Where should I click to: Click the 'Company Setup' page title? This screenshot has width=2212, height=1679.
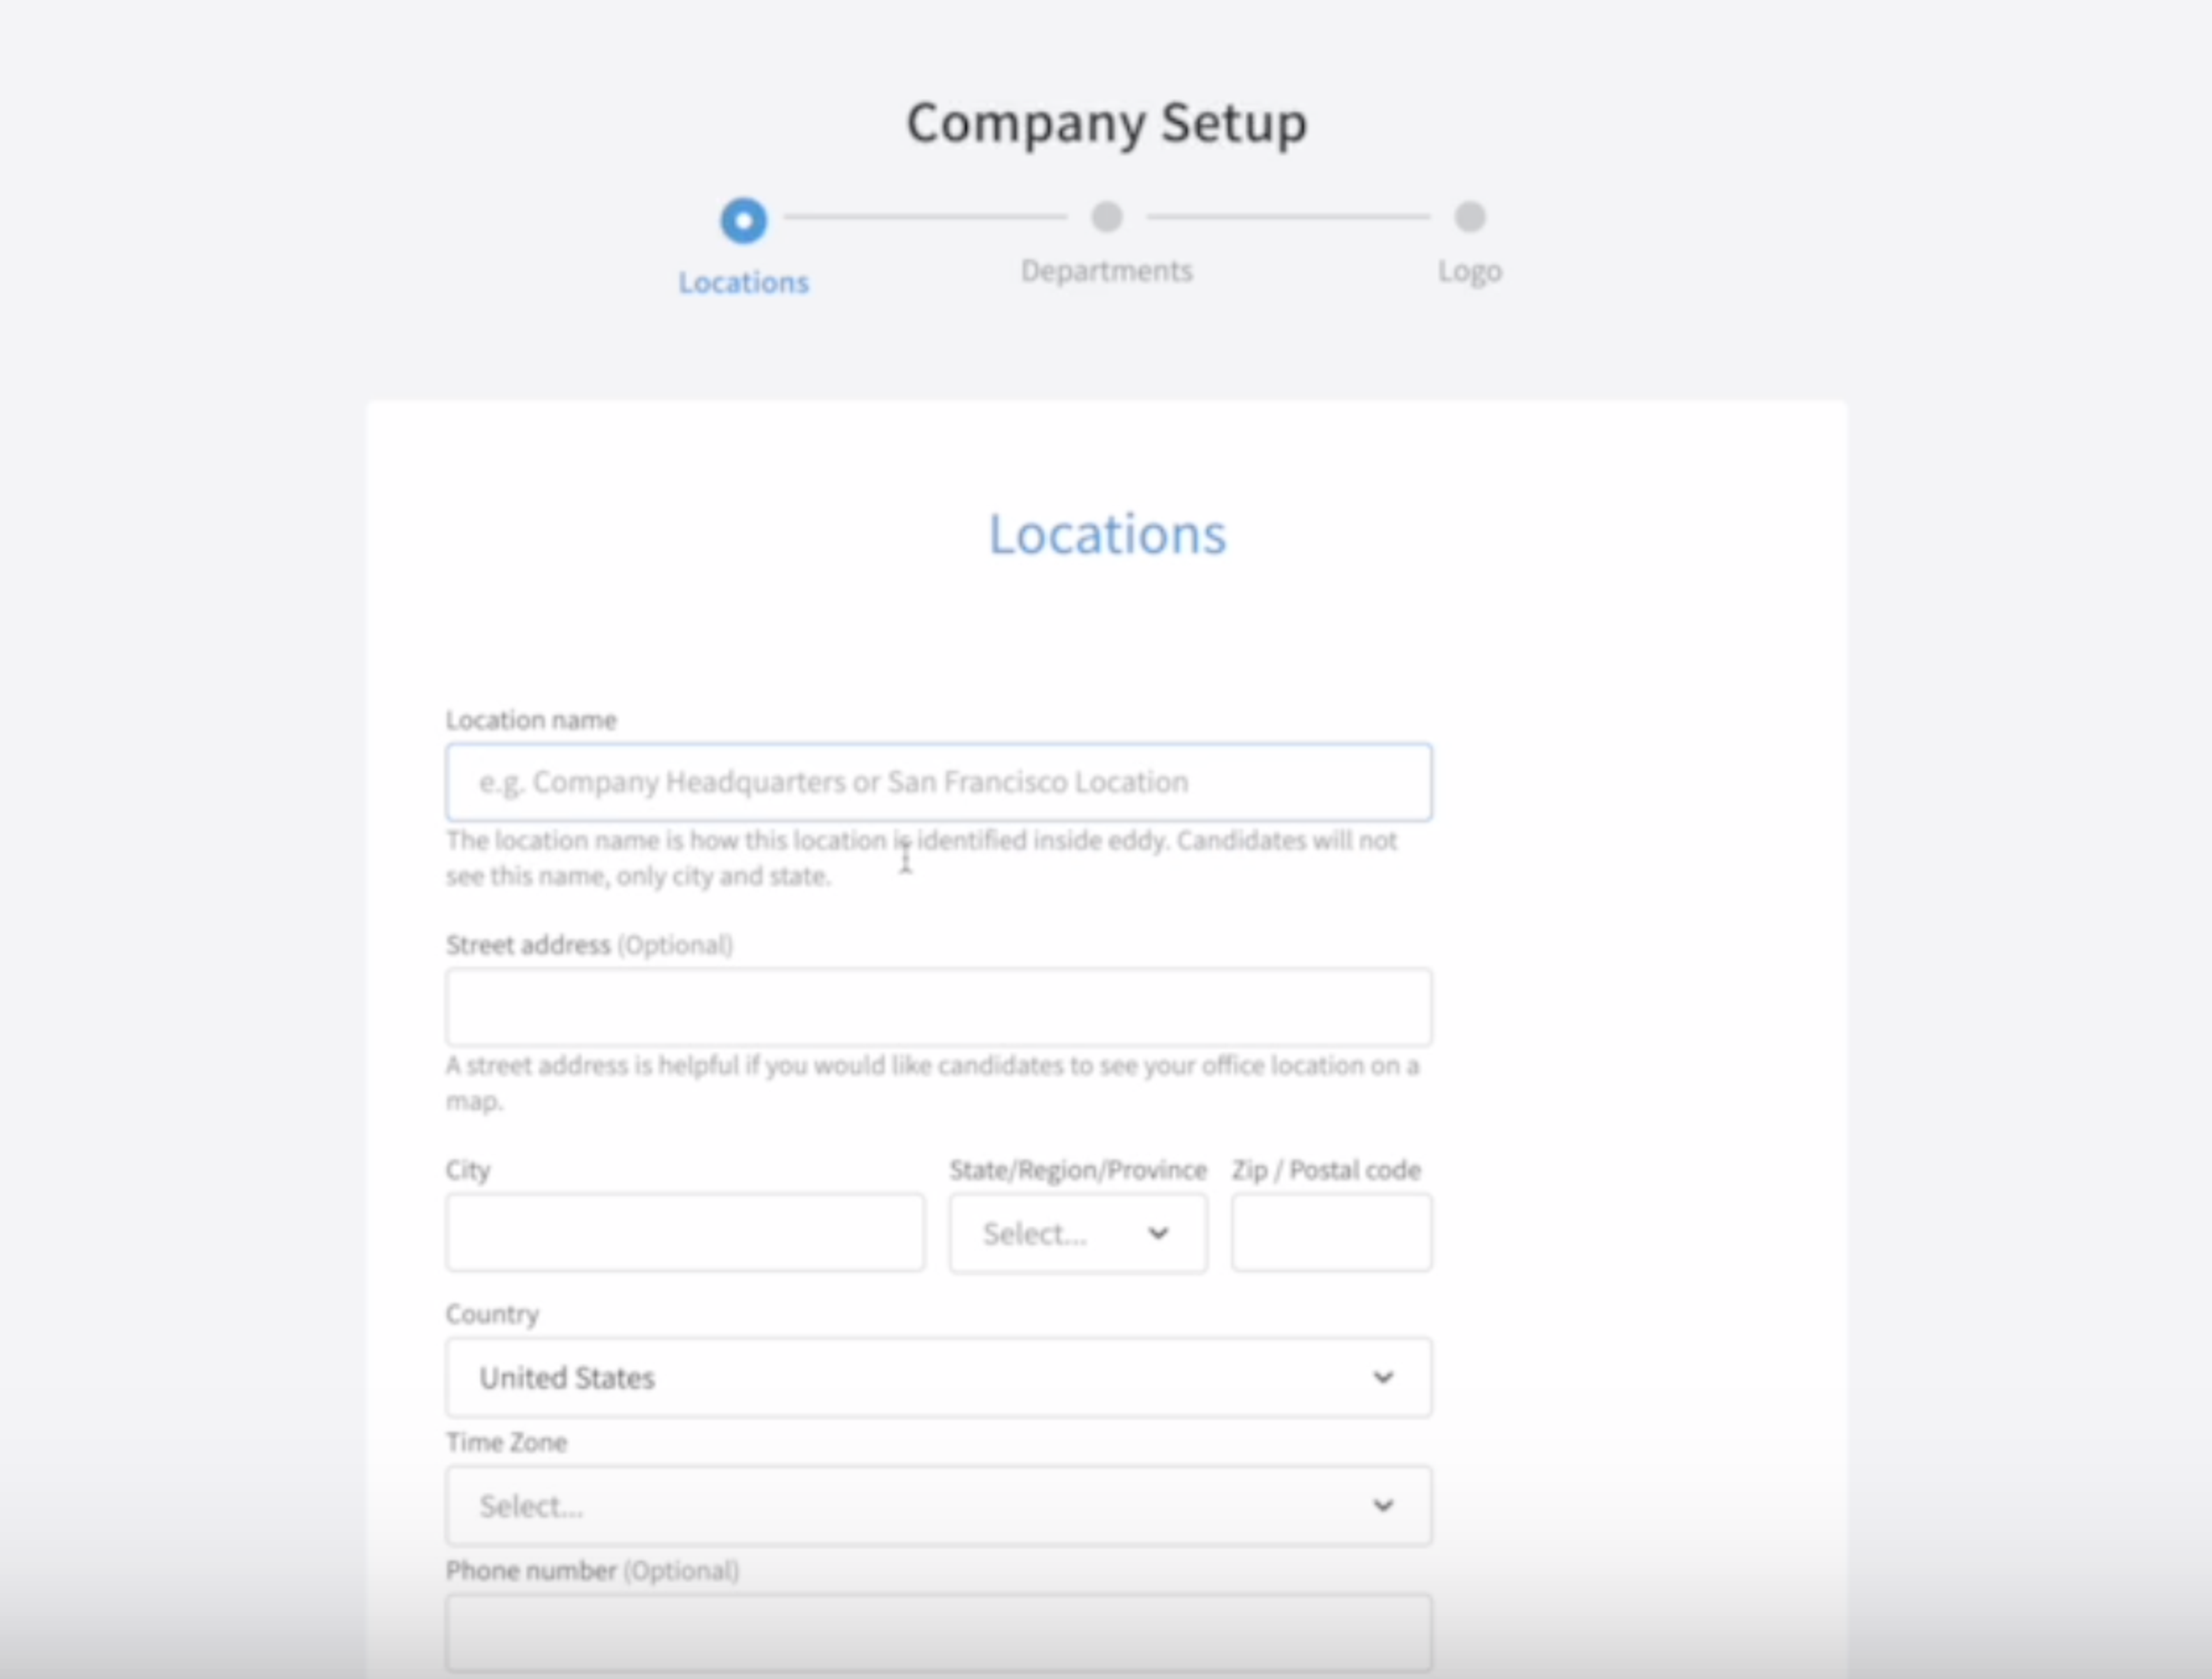tap(1106, 123)
